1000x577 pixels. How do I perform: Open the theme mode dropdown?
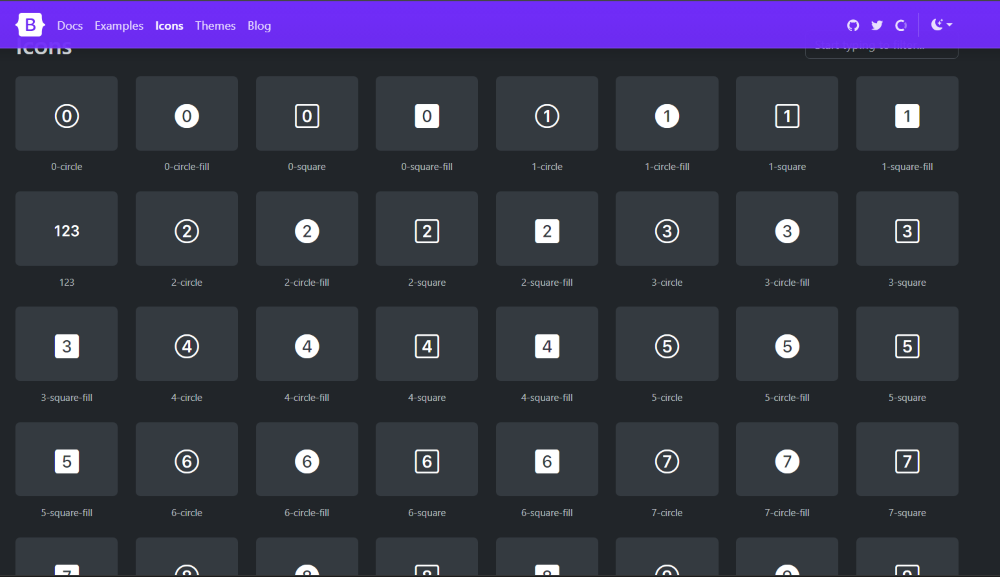point(941,25)
